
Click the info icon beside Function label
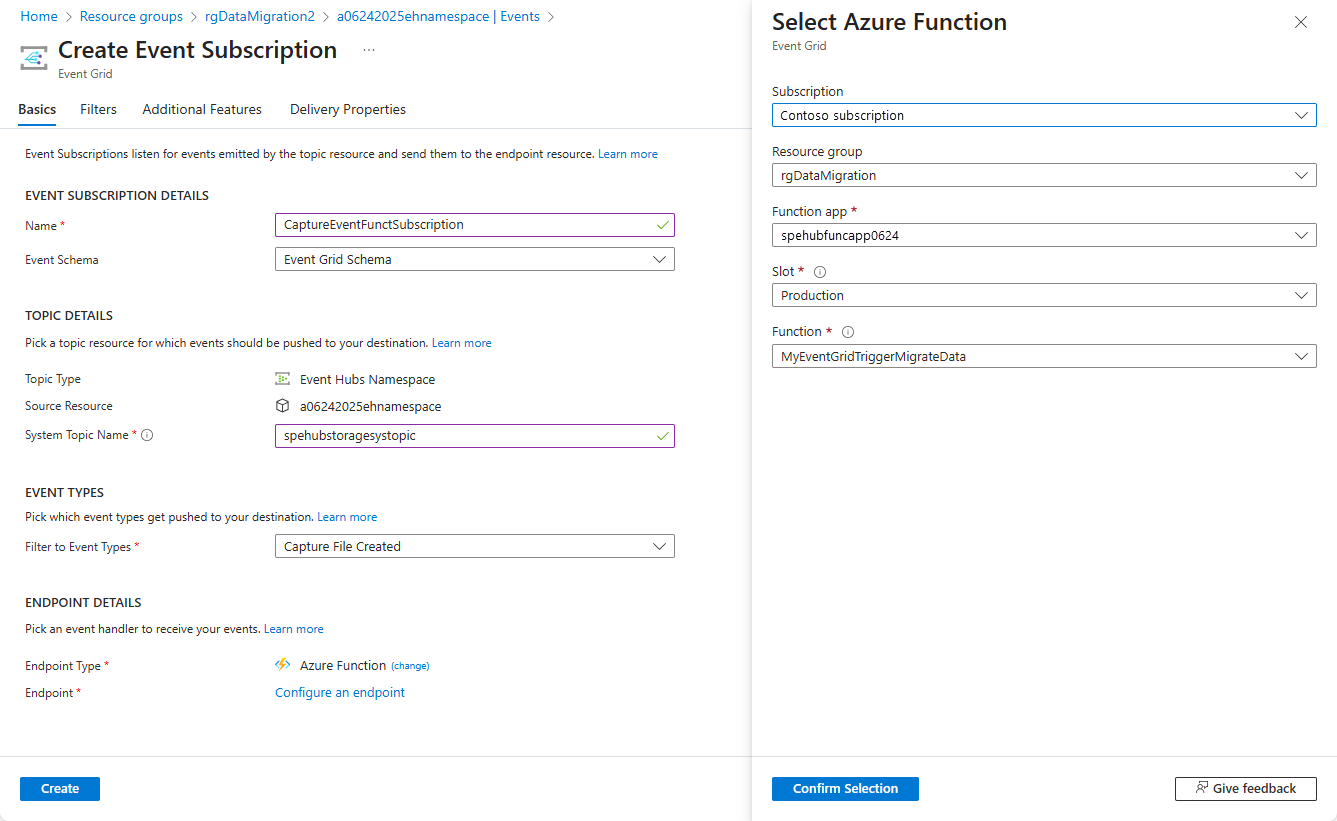(x=848, y=332)
